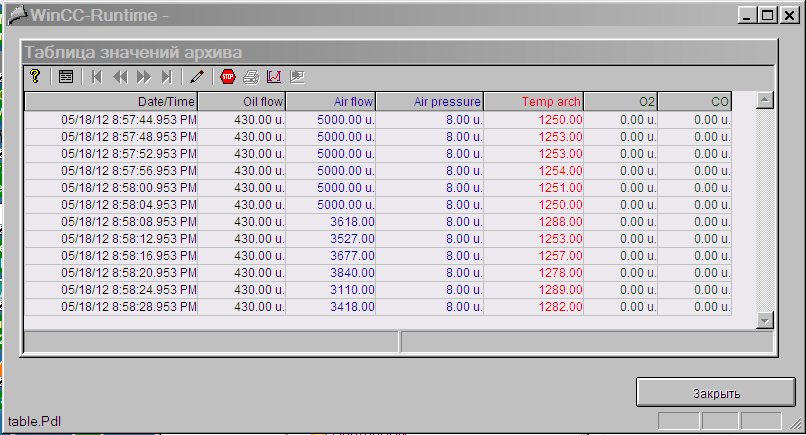This screenshot has width=806, height=435.
Task: Open help via yellow question mark icon
Action: pos(35,77)
